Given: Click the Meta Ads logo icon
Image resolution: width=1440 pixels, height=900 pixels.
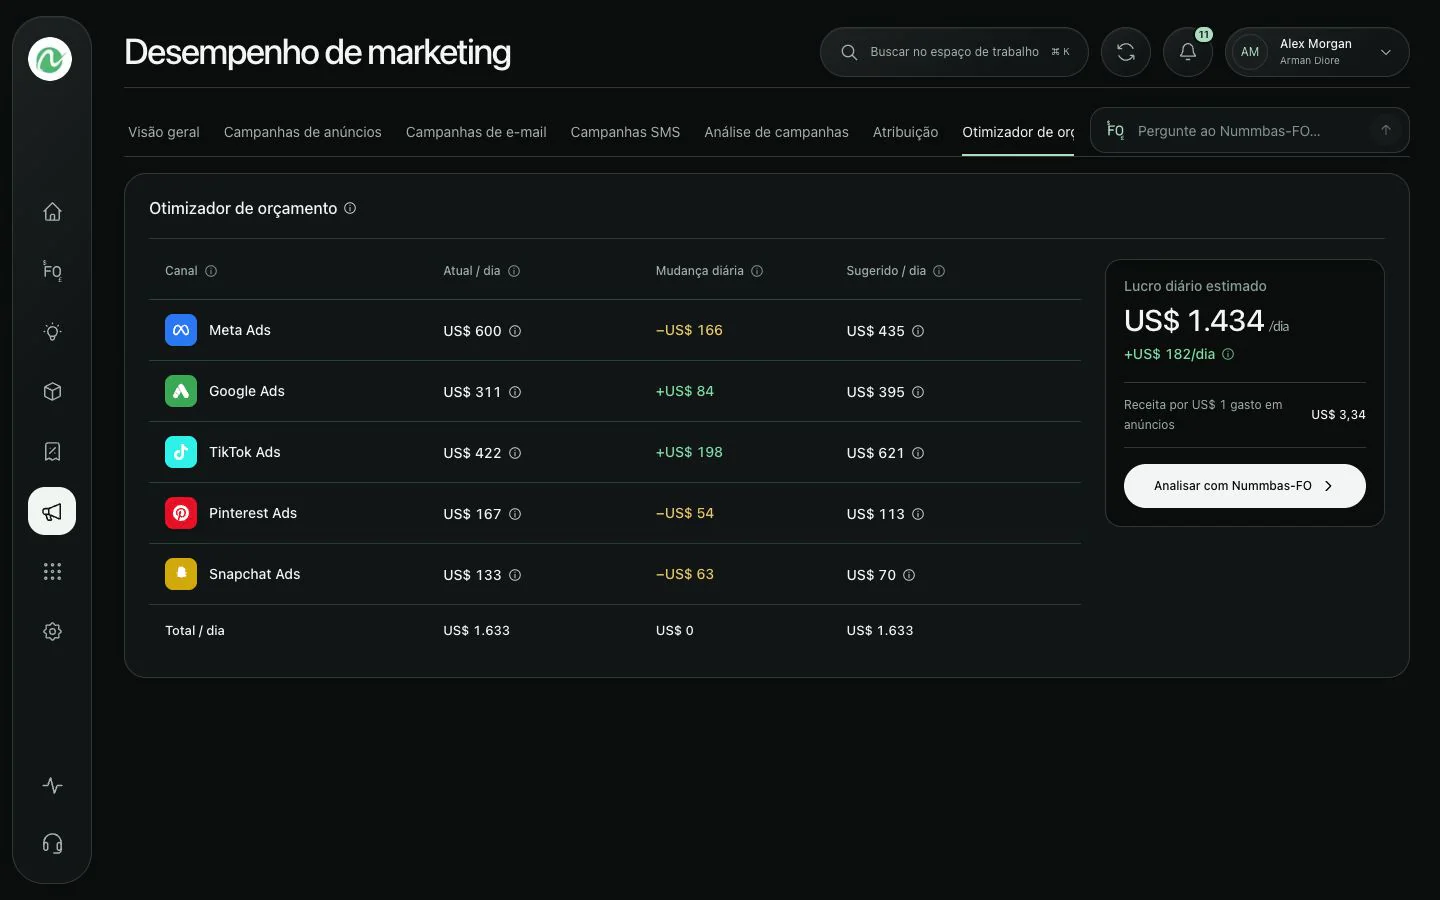Looking at the screenshot, I should pyautogui.click(x=181, y=330).
